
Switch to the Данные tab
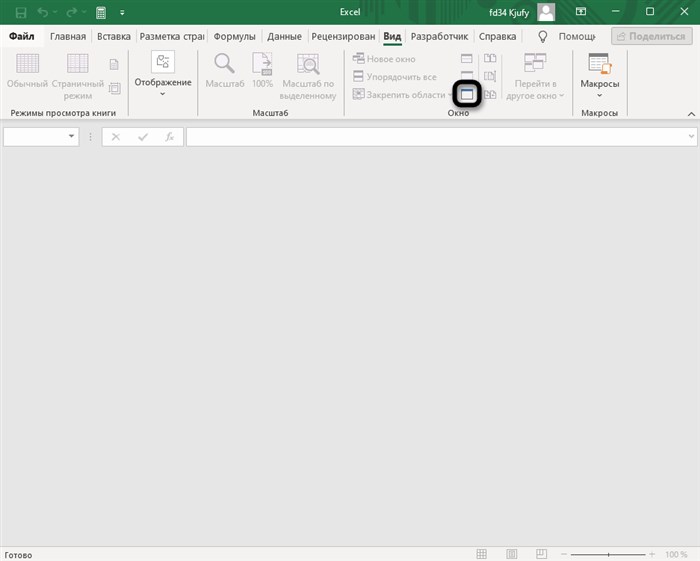[284, 36]
